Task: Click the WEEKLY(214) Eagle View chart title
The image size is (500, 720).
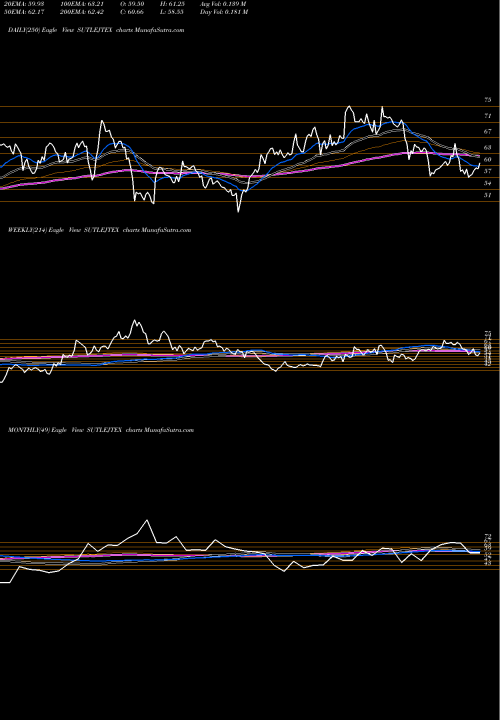Action: pos(99,230)
